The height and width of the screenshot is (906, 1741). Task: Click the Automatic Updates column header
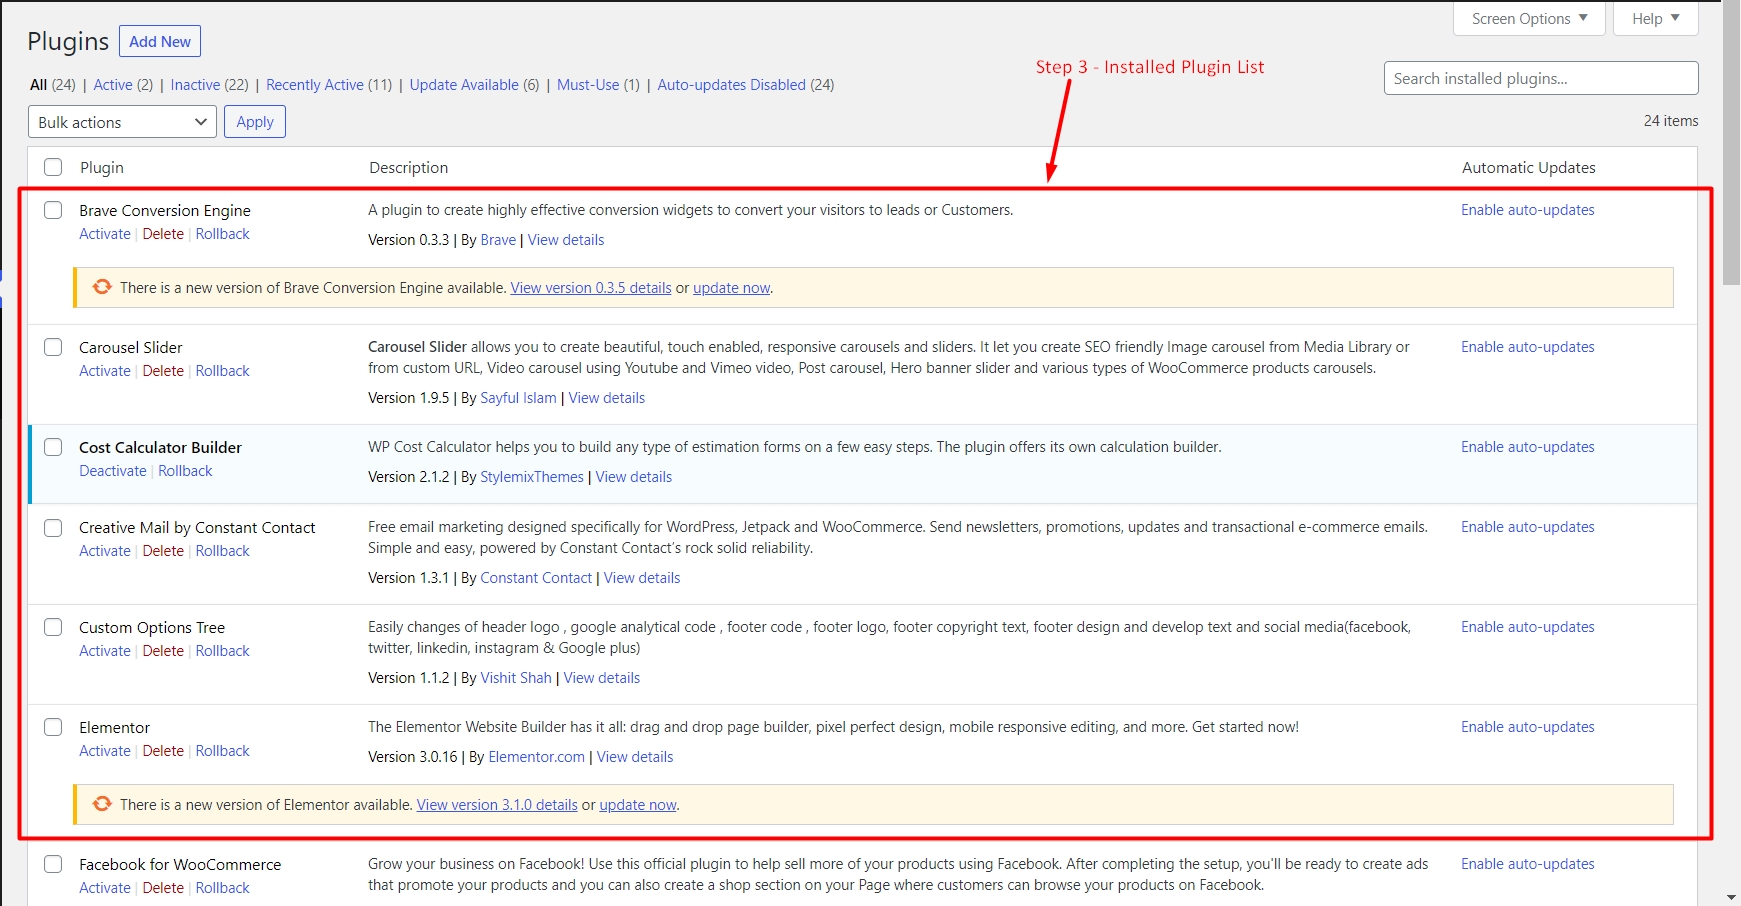click(x=1528, y=168)
